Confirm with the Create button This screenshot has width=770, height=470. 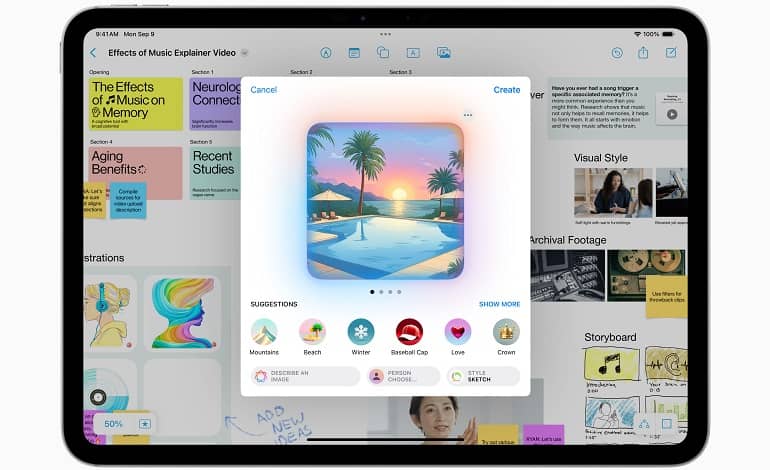(x=507, y=90)
